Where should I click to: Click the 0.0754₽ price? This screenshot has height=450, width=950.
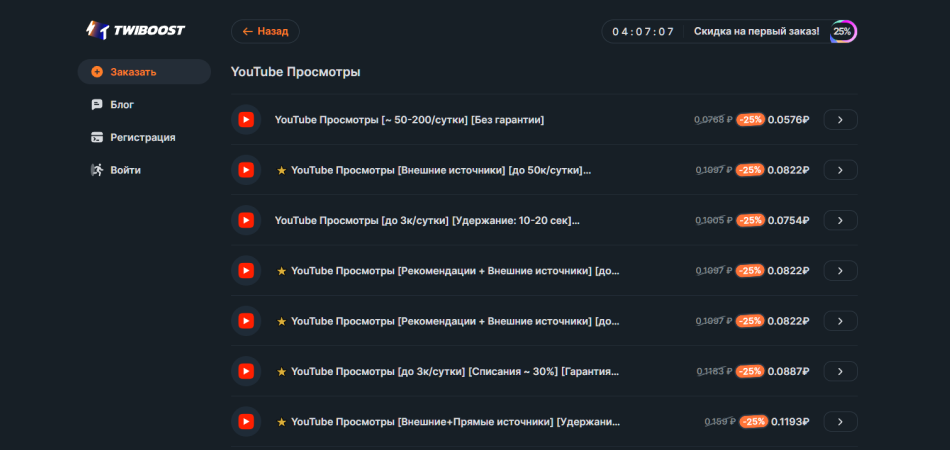tap(788, 220)
